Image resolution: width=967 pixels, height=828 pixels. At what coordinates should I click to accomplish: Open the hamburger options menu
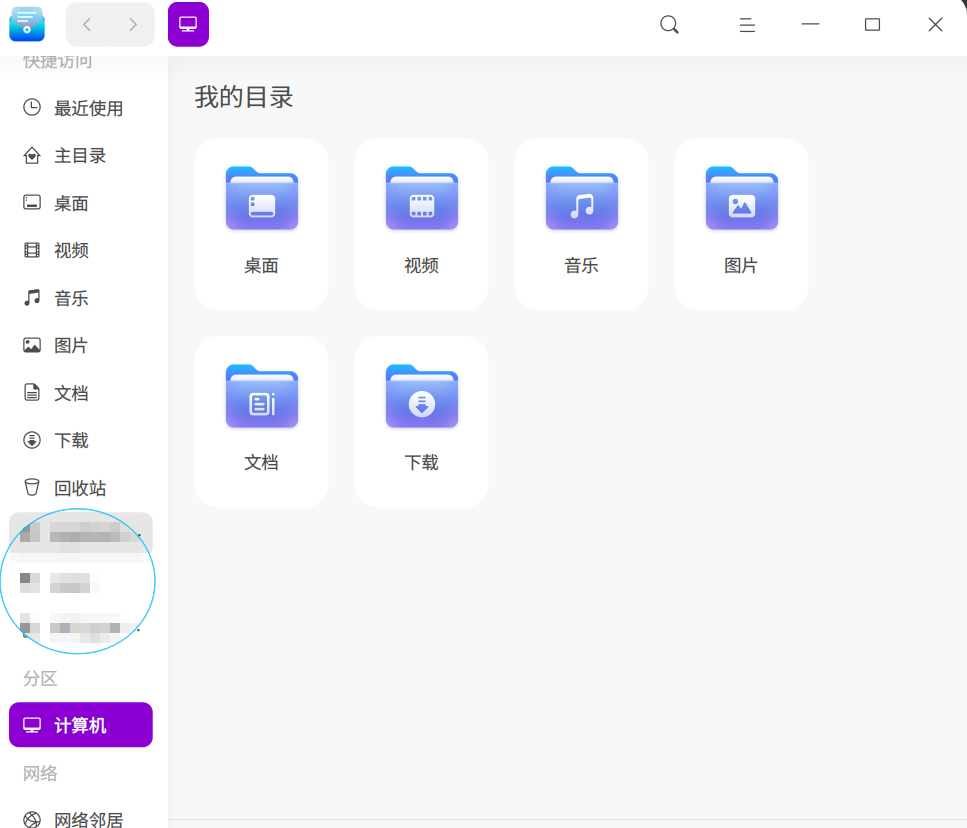[747, 25]
